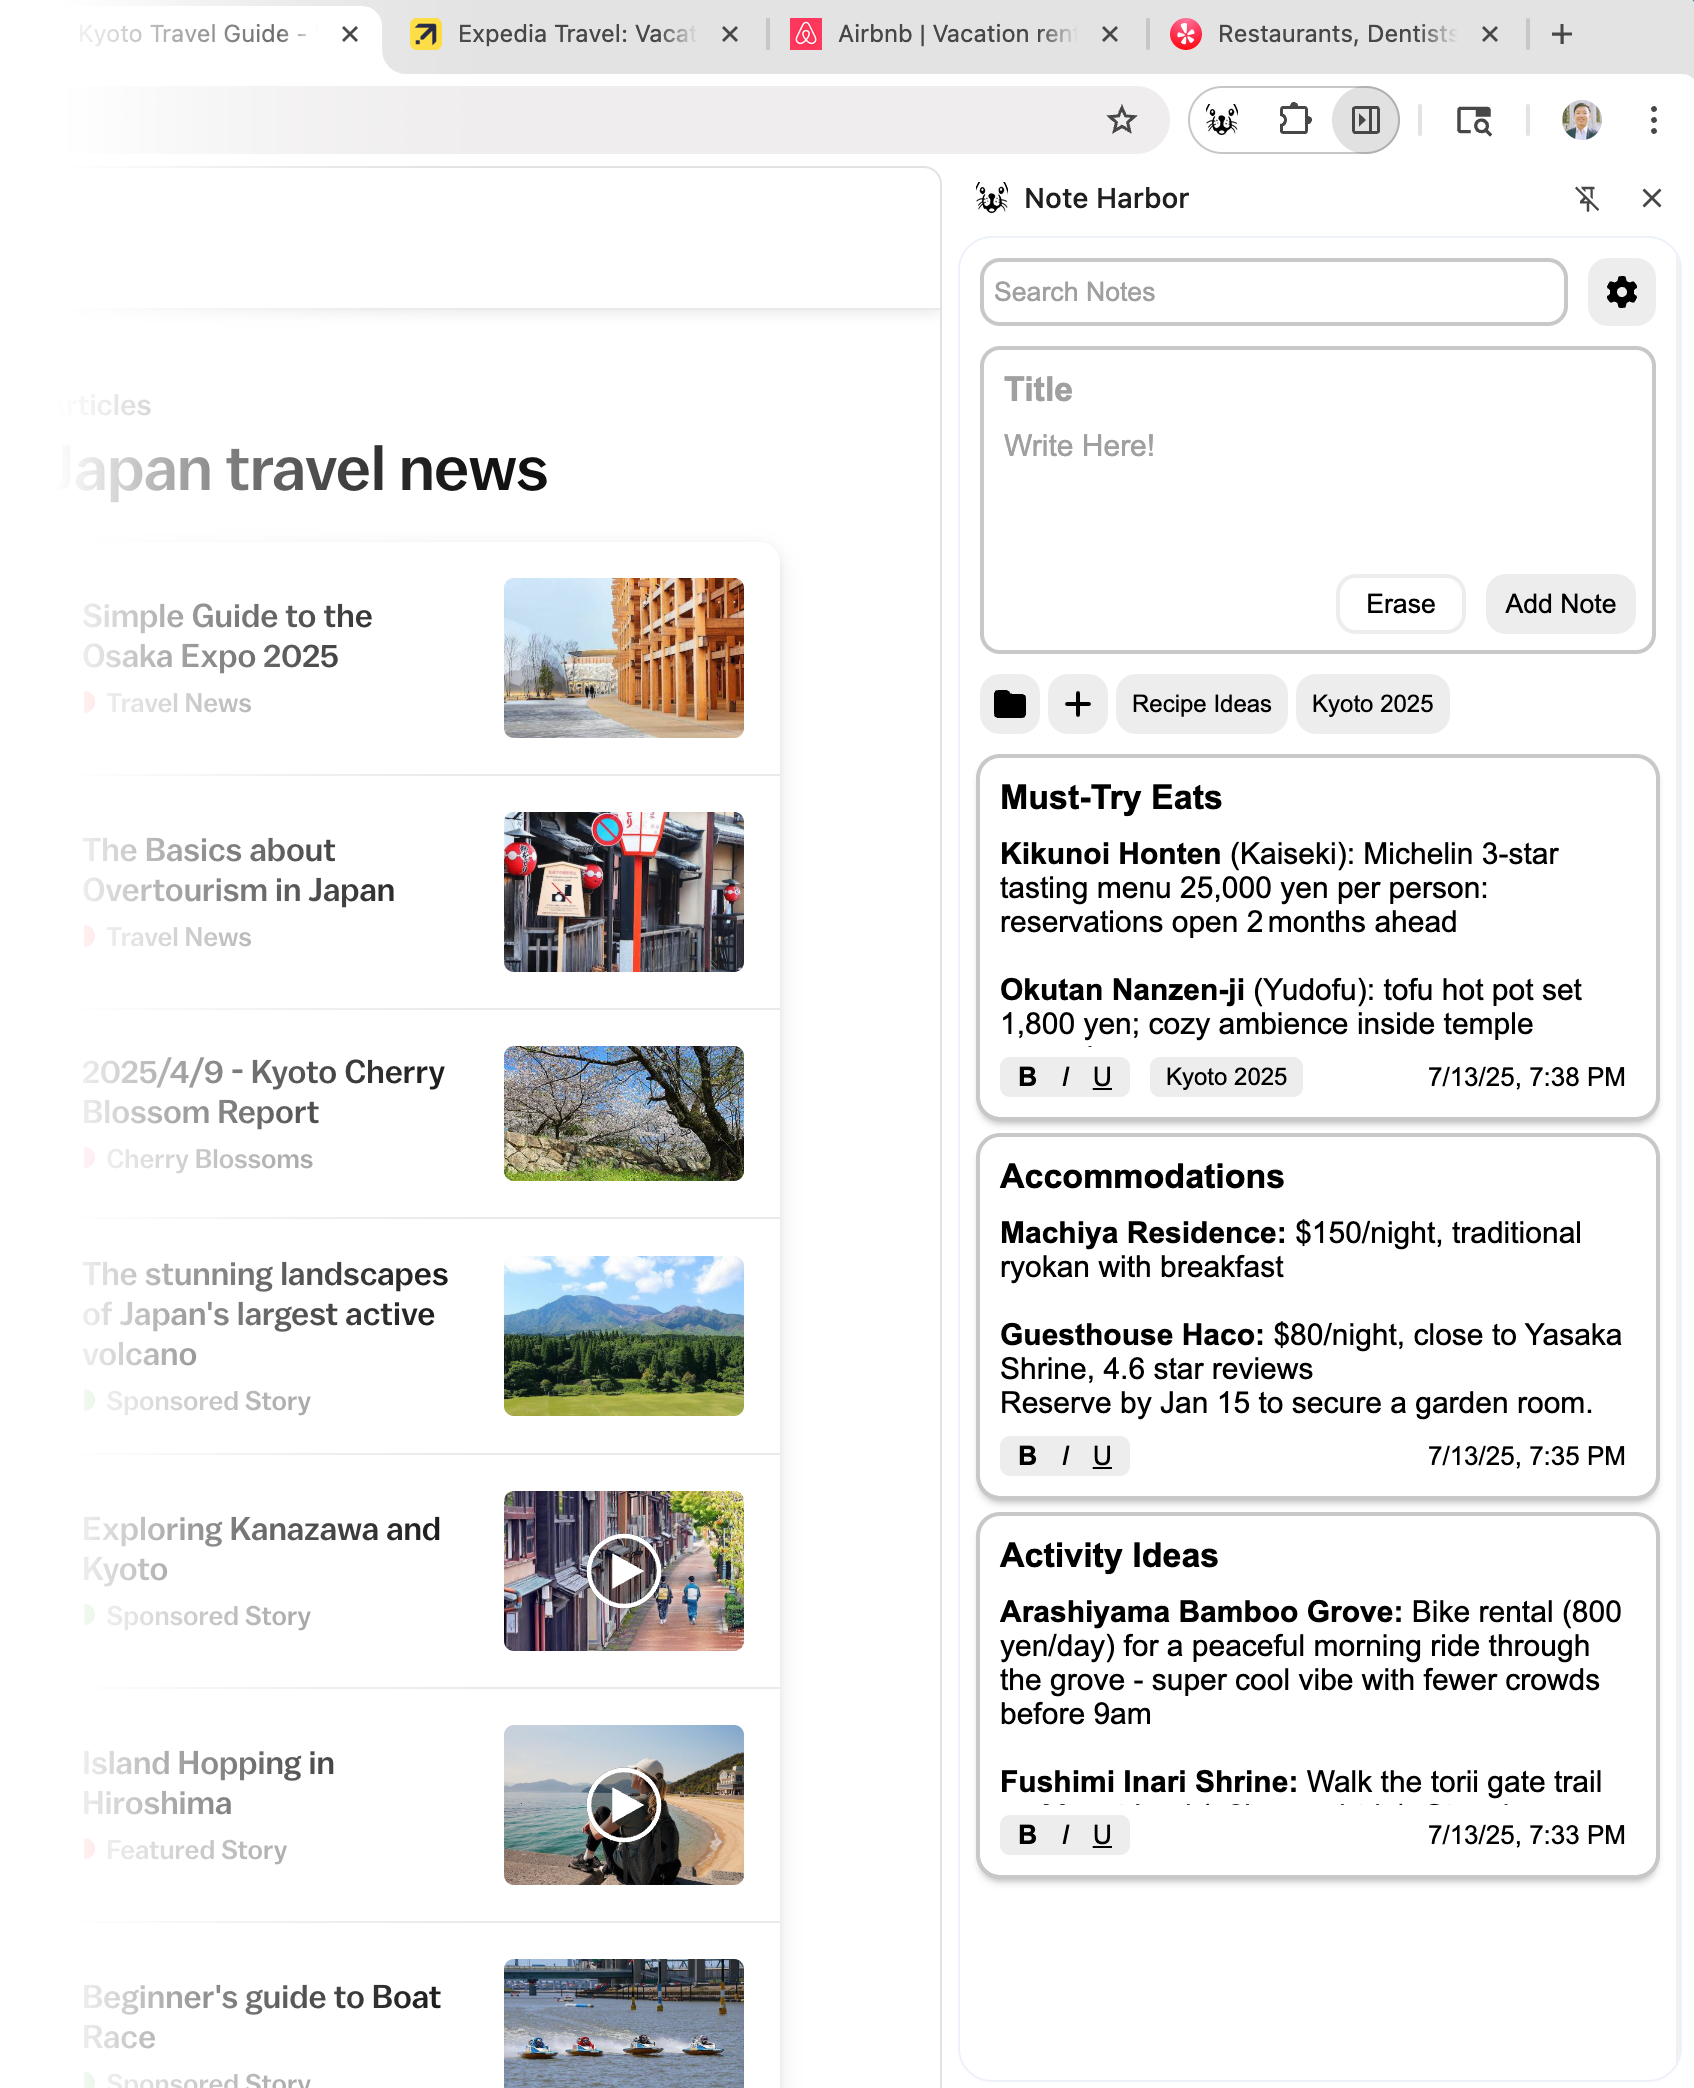Click the folder icon in notes panel
Image resolution: width=1694 pixels, height=2088 pixels.
click(x=1010, y=704)
